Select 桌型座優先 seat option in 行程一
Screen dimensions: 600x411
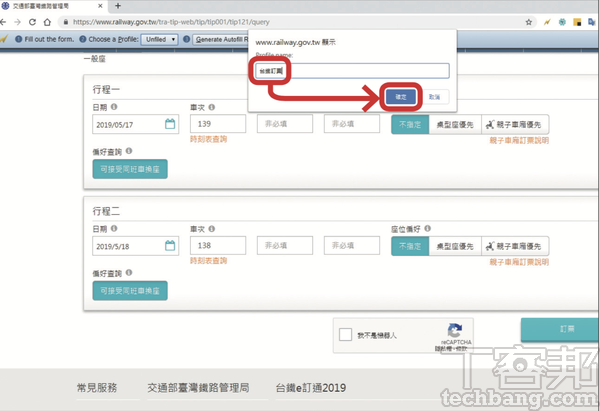point(455,124)
